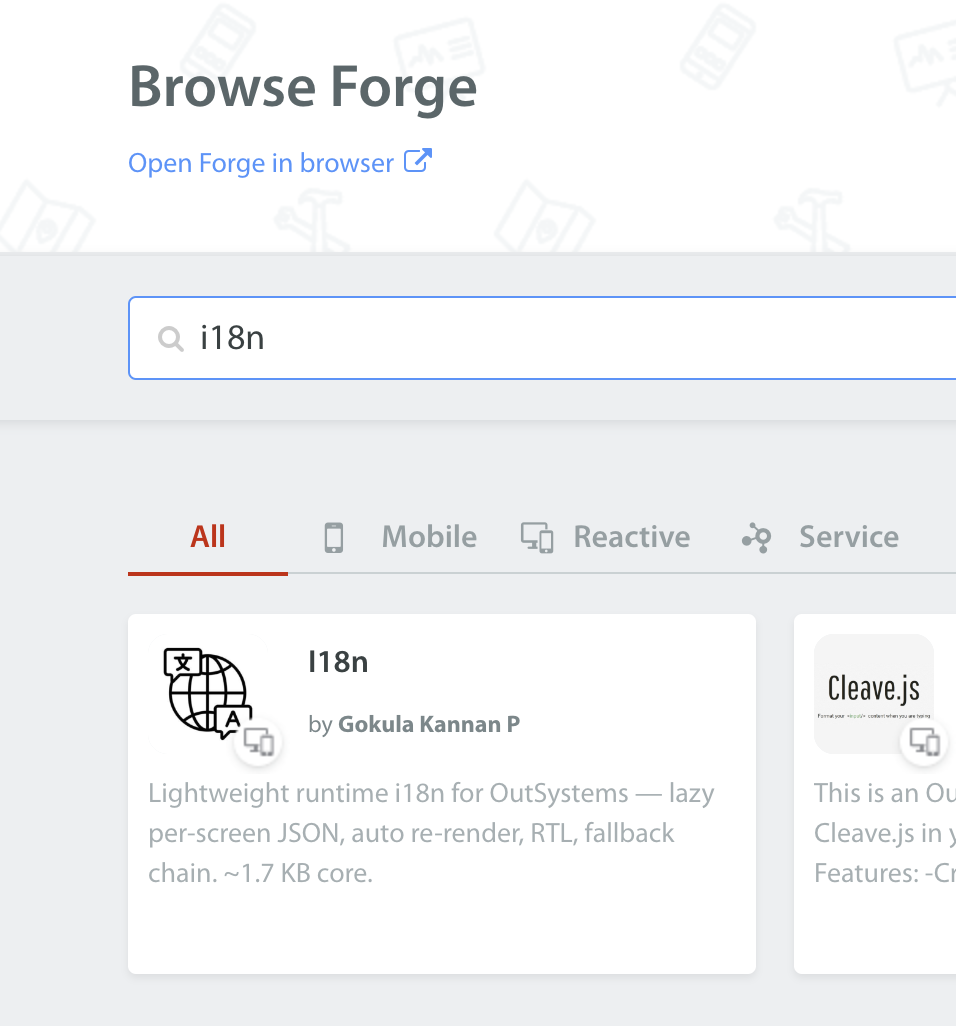
Task: Click the reactive badge on I18n logo
Action: coord(258,742)
